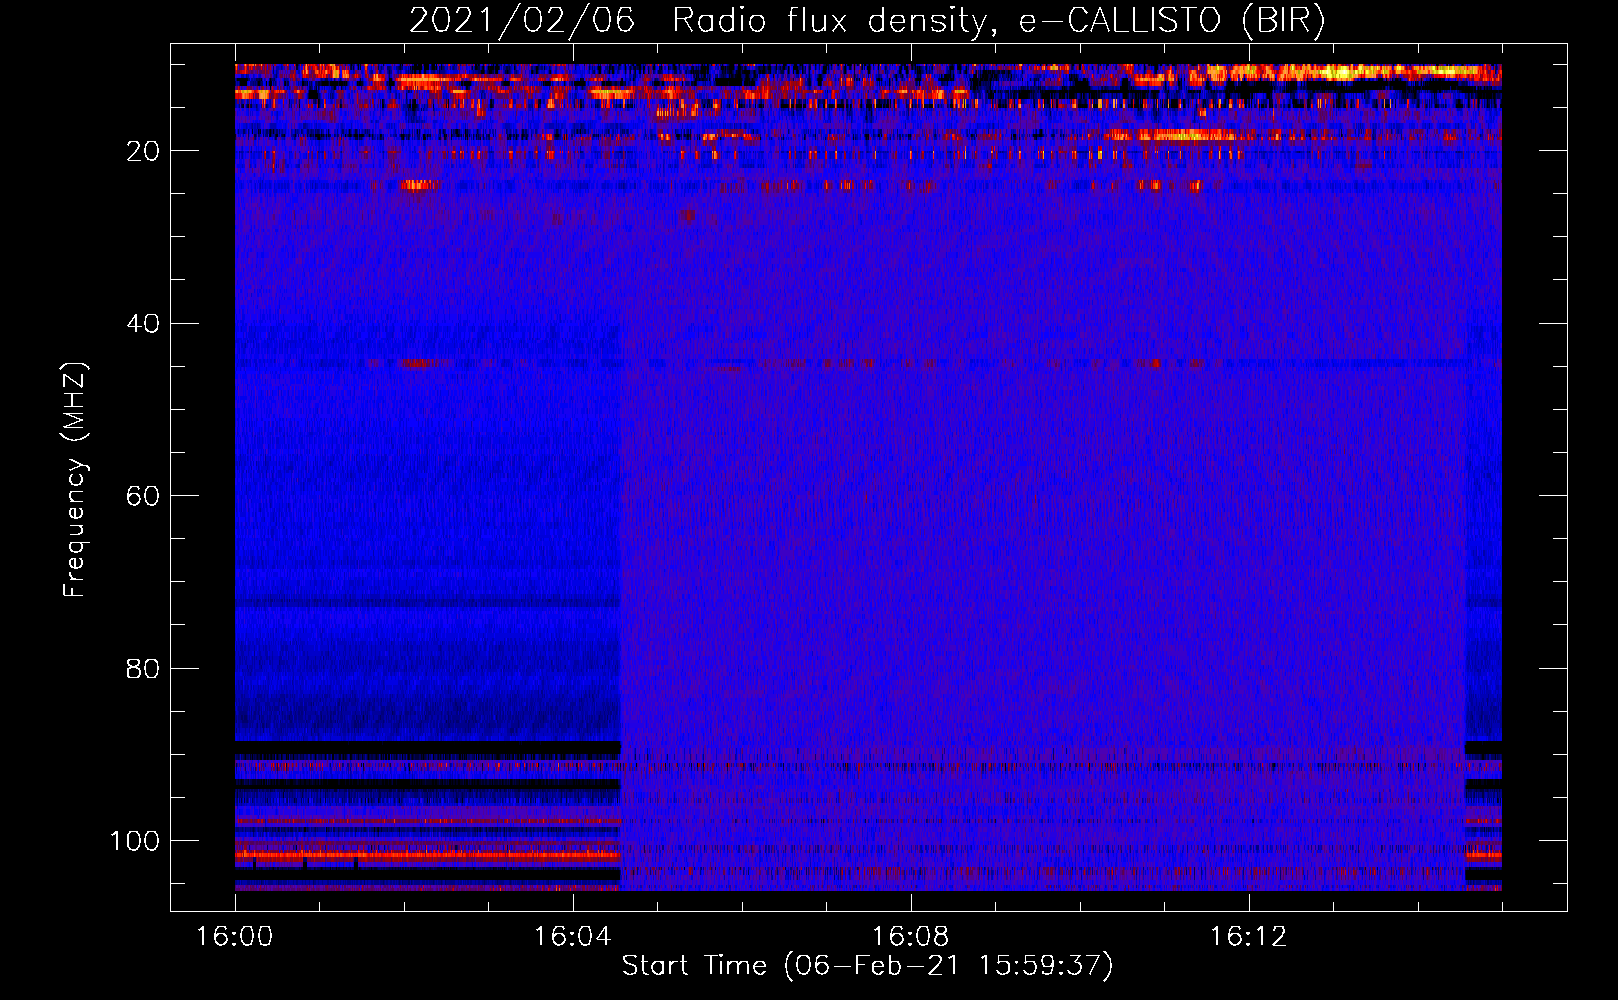The width and height of the screenshot is (1618, 1000).
Task: Click the '16:08' time tick label
Action: [x=910, y=937]
